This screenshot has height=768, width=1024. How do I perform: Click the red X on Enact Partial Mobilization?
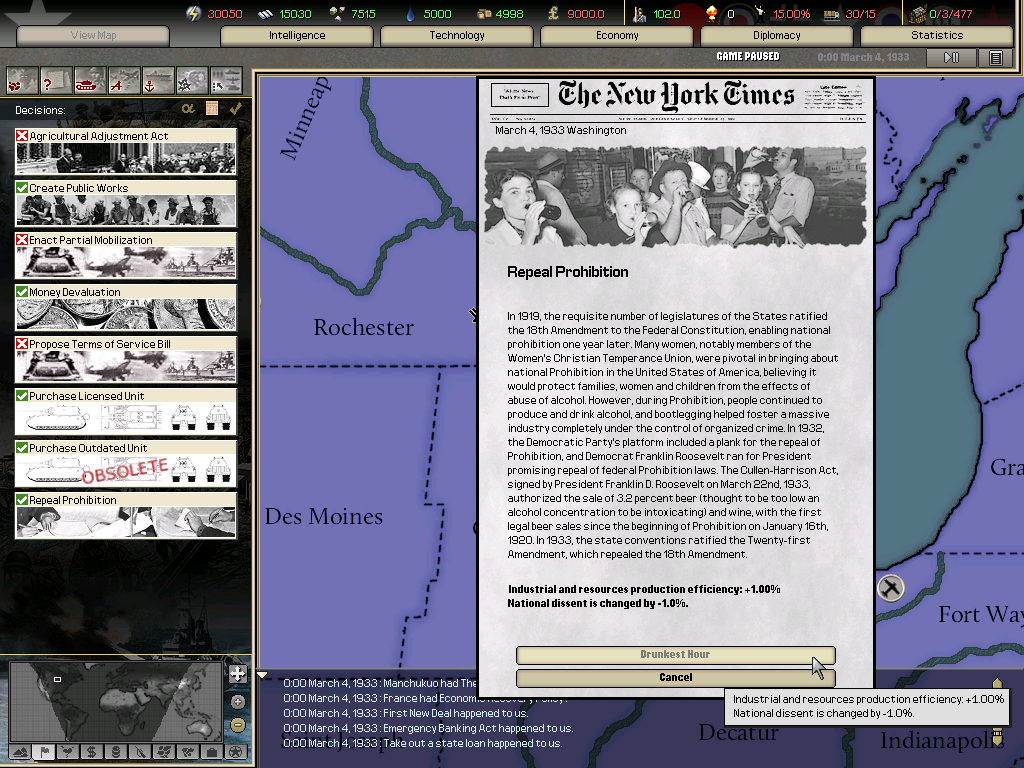22,240
